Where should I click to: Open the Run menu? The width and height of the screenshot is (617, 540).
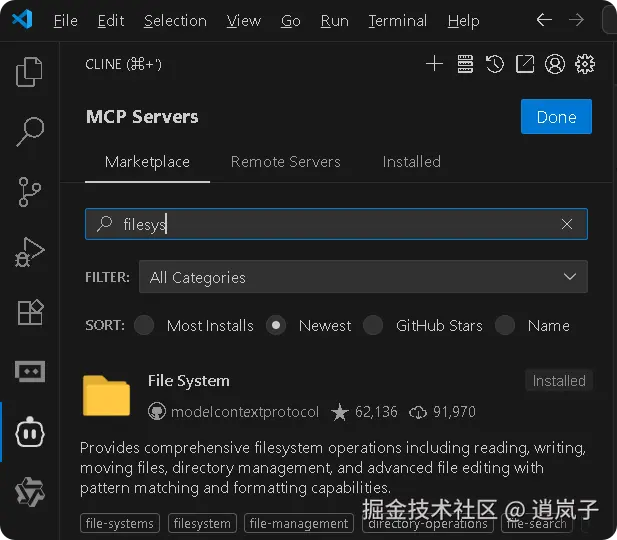(334, 20)
